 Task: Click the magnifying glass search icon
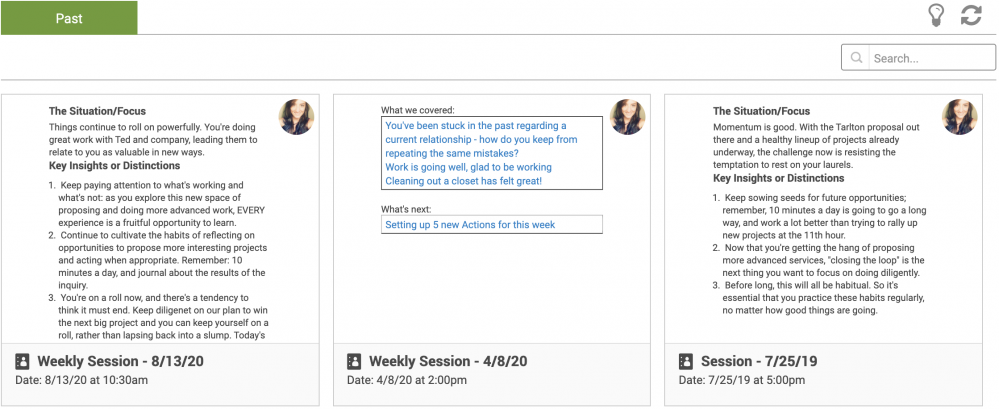(x=856, y=58)
